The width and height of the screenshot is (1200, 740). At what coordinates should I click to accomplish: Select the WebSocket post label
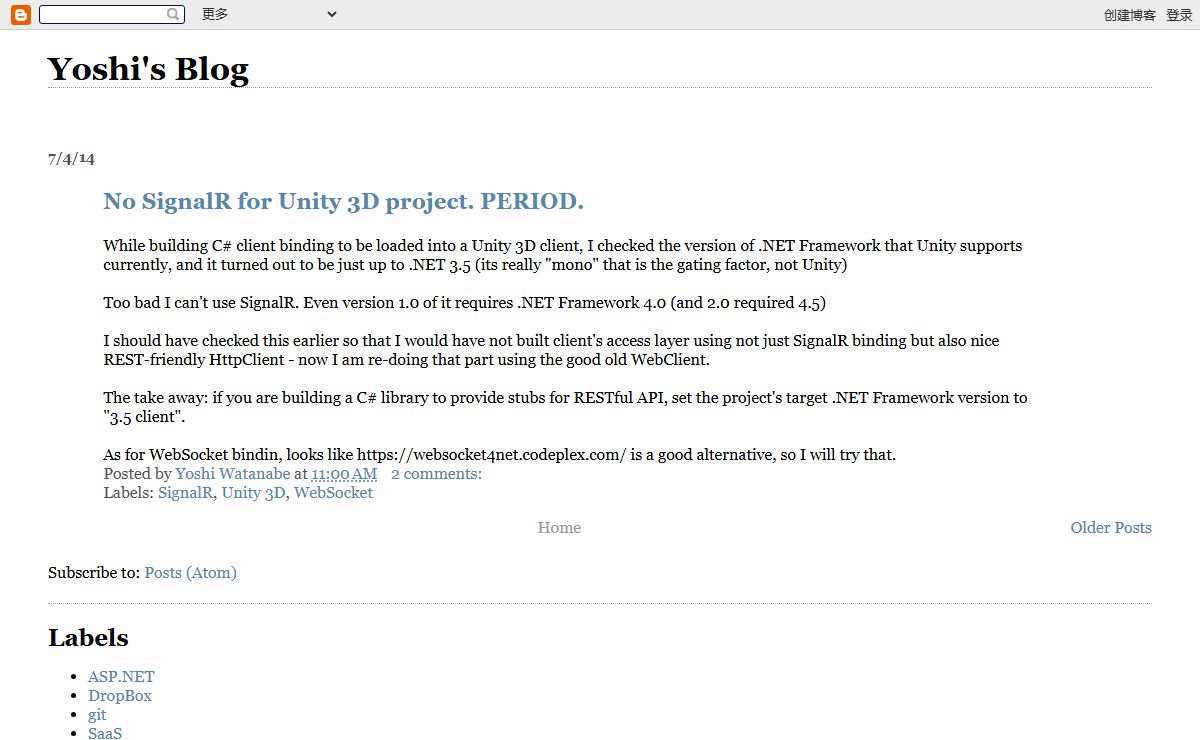(333, 493)
